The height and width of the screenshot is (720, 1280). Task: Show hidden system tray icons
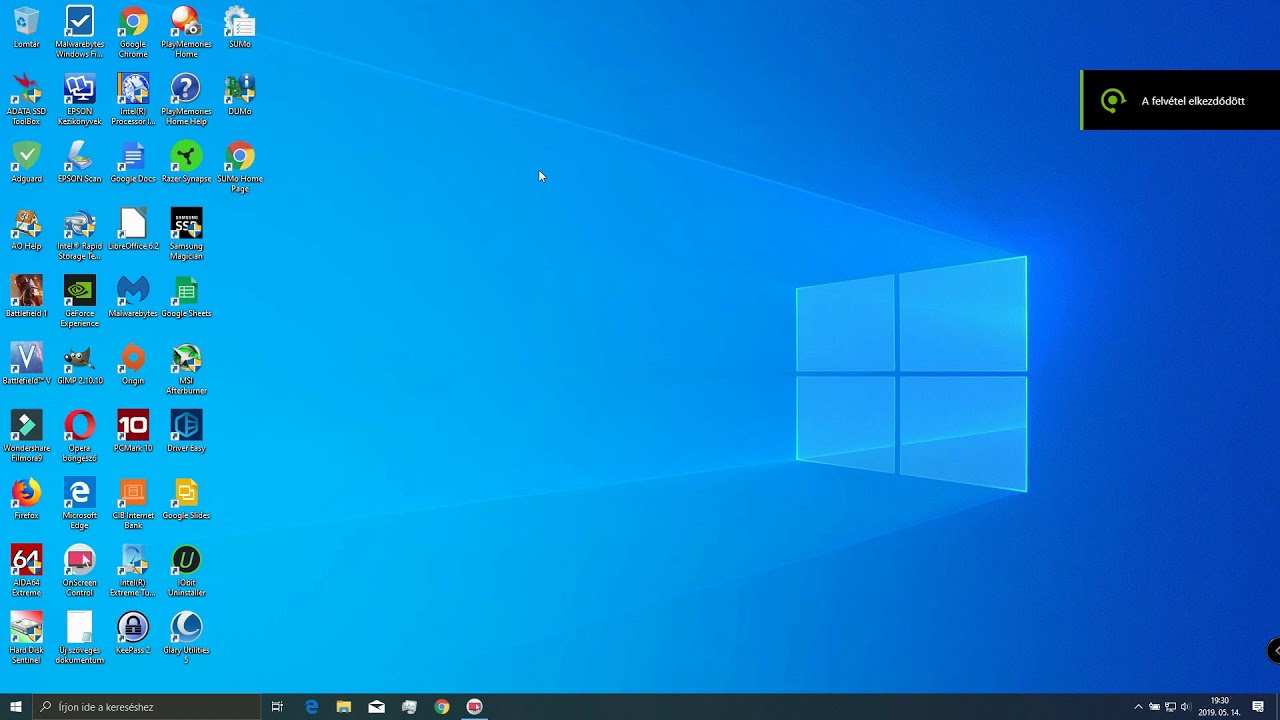click(1138, 707)
